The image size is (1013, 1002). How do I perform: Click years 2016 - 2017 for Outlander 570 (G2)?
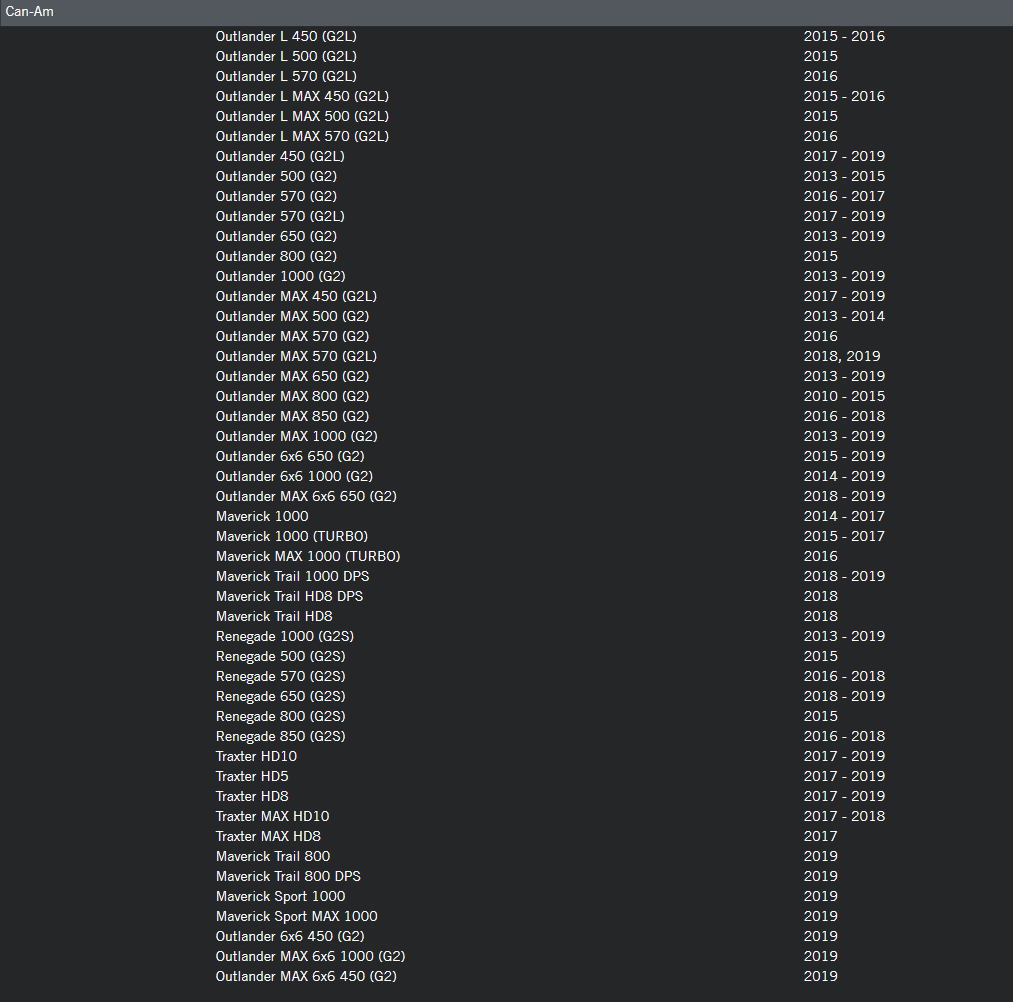pyautogui.click(x=844, y=196)
